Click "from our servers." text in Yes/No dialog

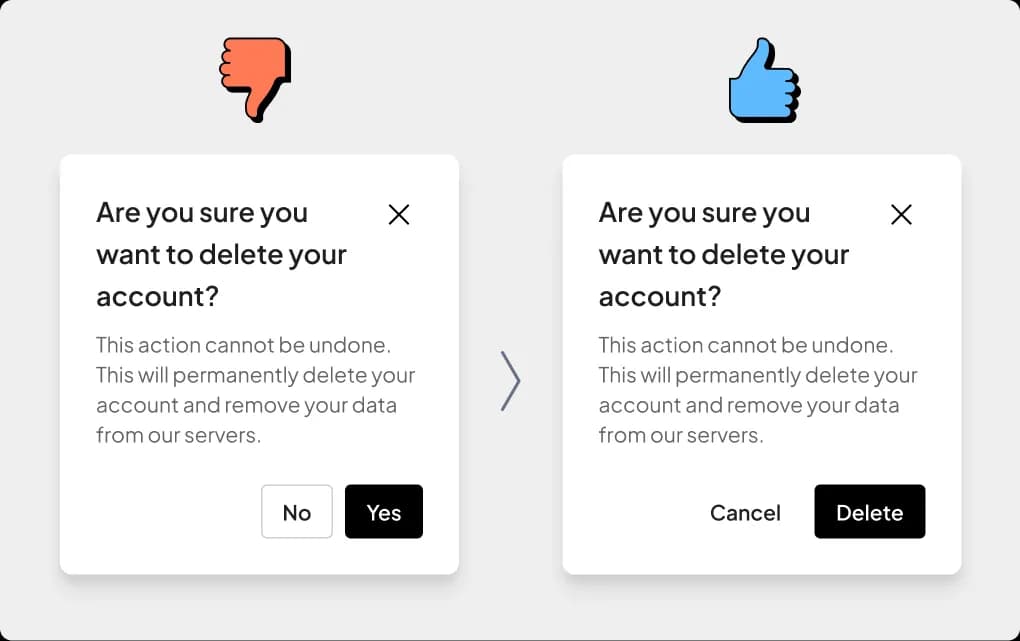[x=178, y=435]
